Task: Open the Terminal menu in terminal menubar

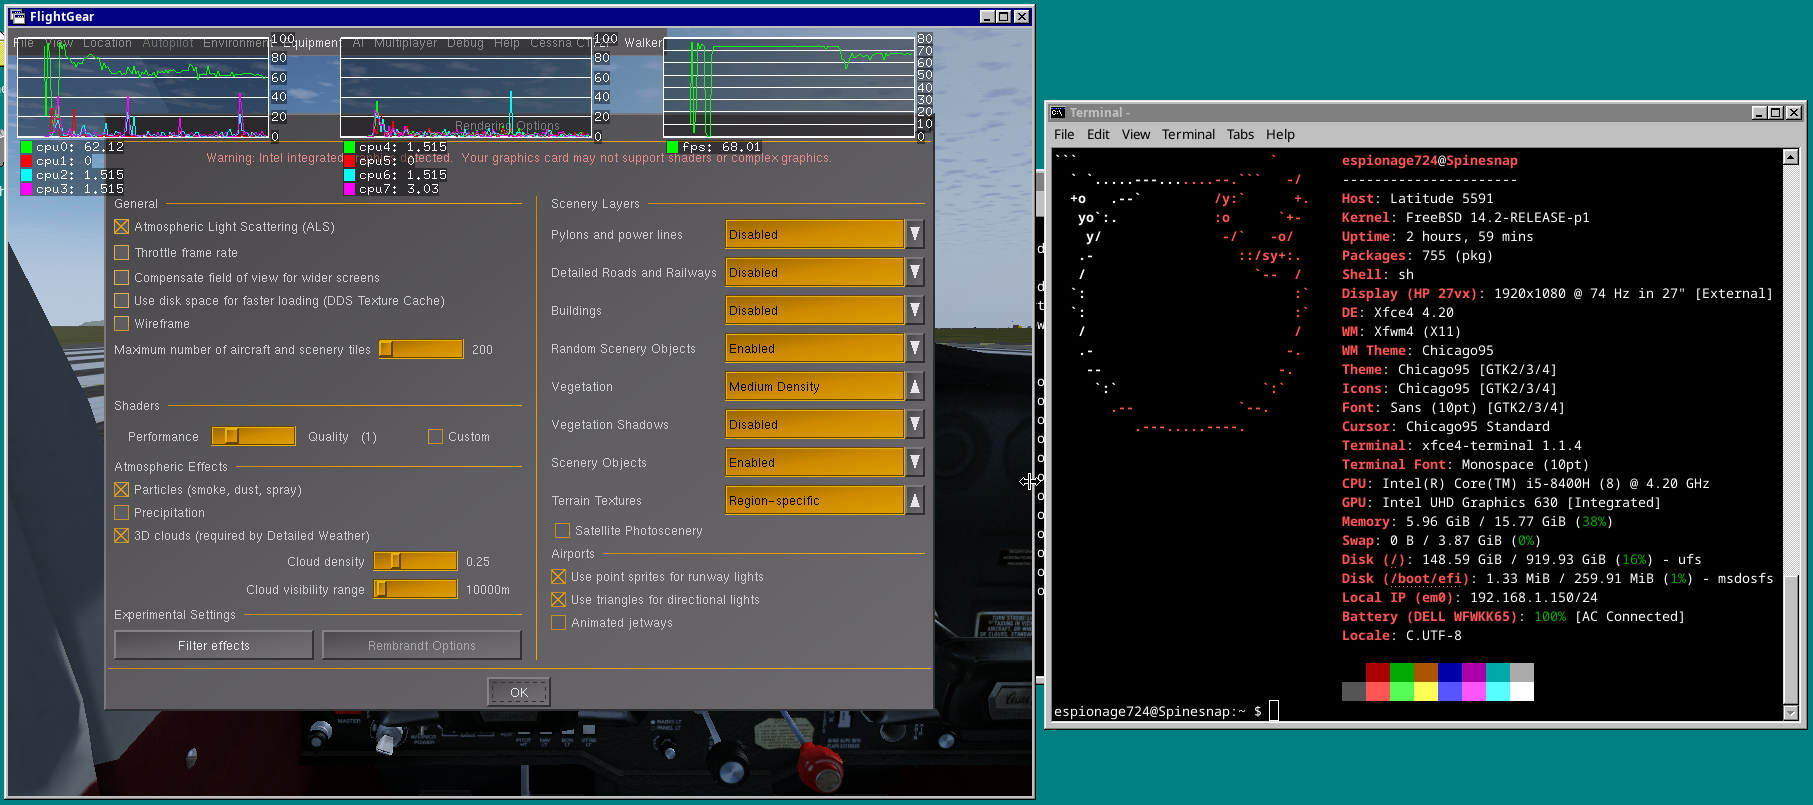Action: click(x=1188, y=135)
